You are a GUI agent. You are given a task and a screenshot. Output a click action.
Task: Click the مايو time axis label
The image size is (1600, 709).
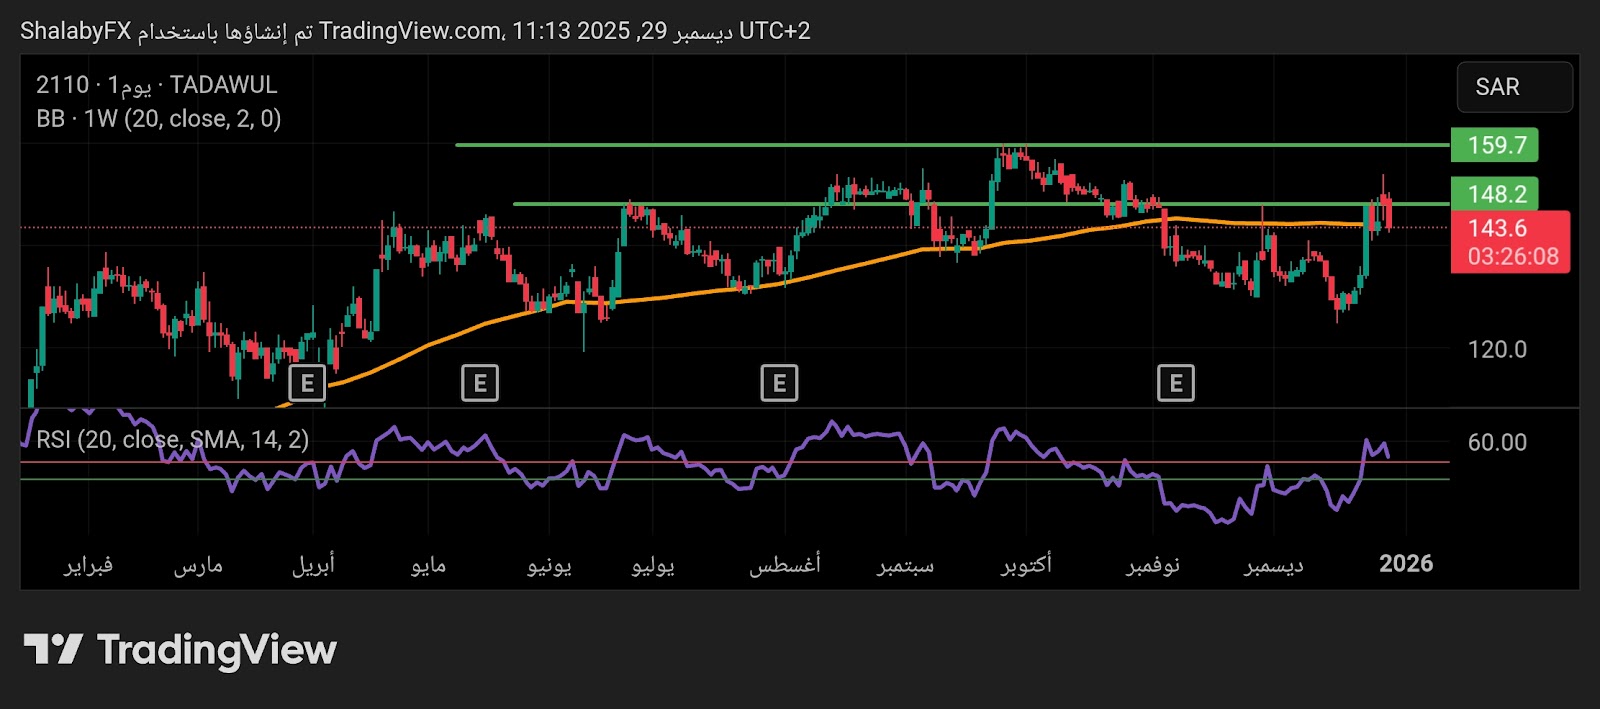click(x=428, y=565)
